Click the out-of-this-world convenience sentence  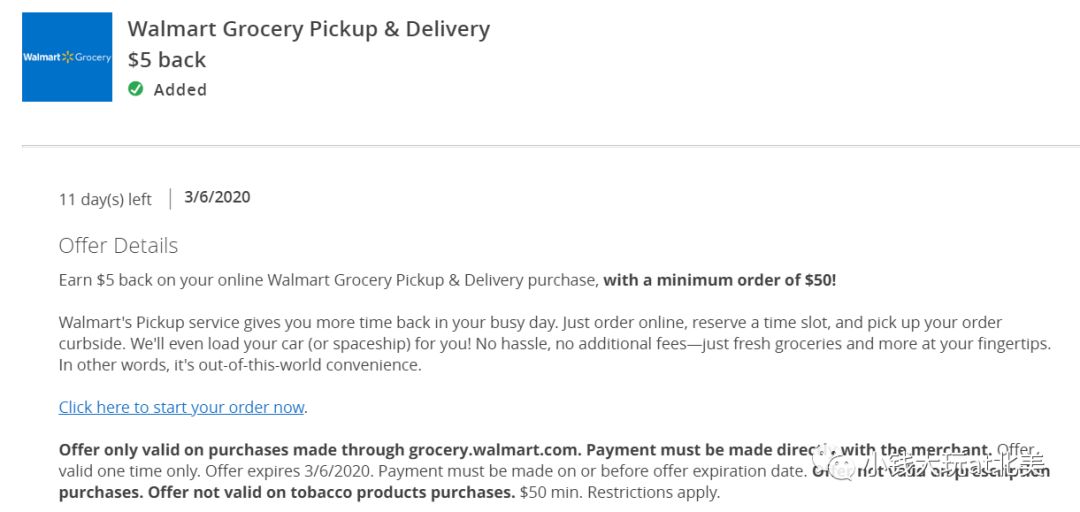(240, 365)
